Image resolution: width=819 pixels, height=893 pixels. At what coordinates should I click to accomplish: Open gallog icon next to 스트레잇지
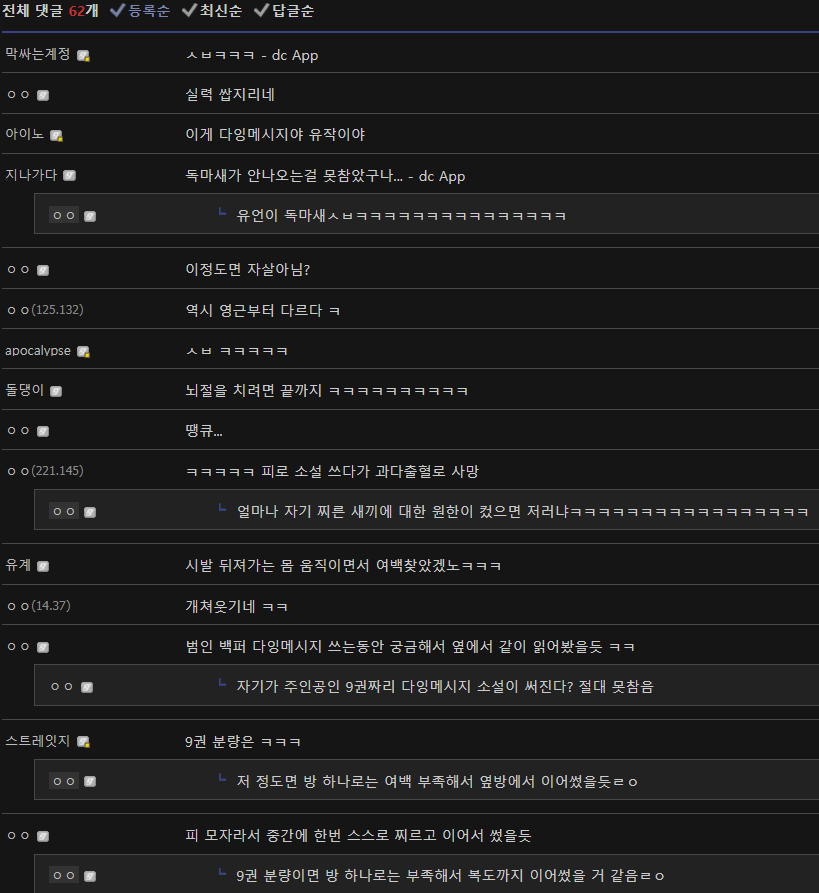pos(83,742)
